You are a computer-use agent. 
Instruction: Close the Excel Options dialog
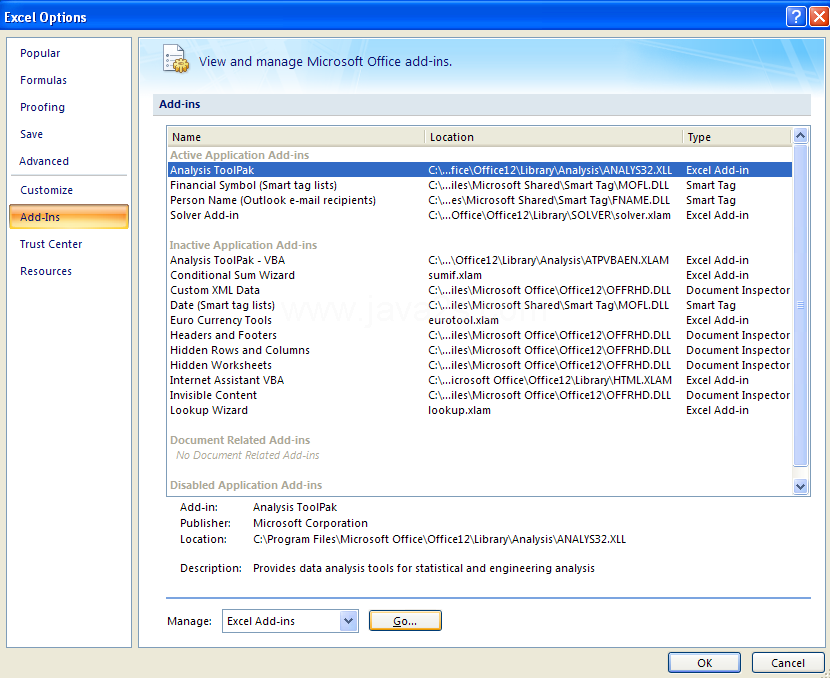819,17
